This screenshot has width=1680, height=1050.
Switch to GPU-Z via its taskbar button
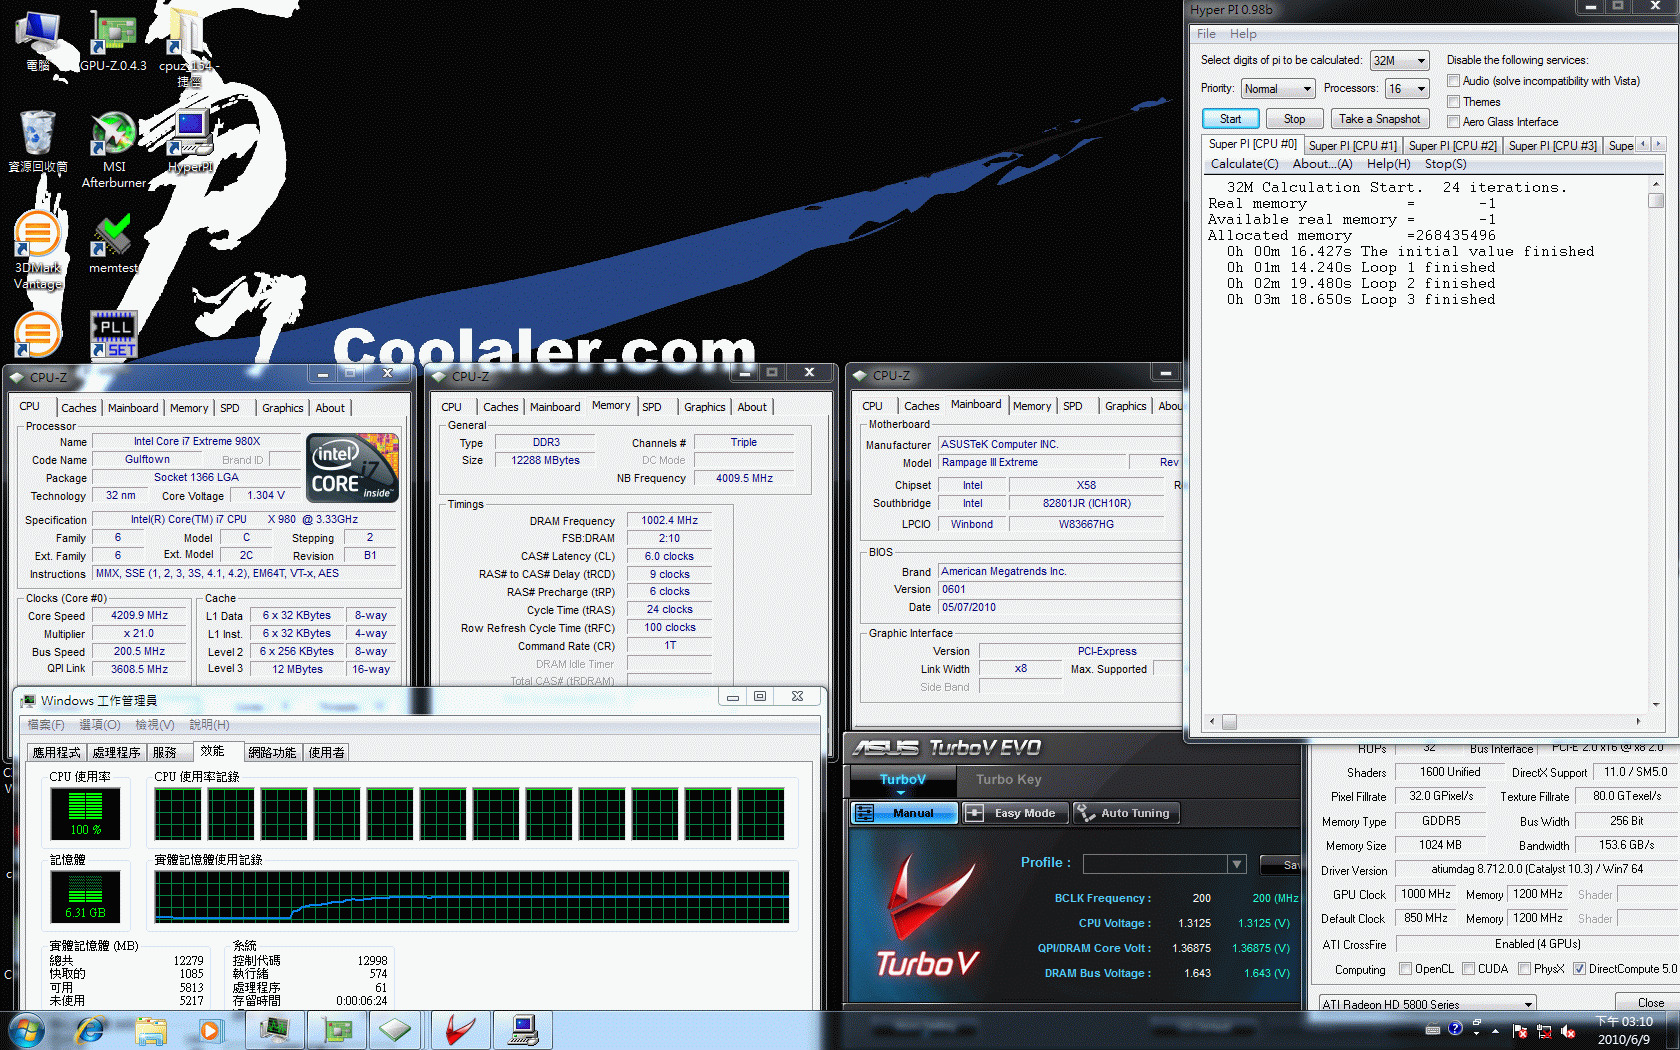337,1030
